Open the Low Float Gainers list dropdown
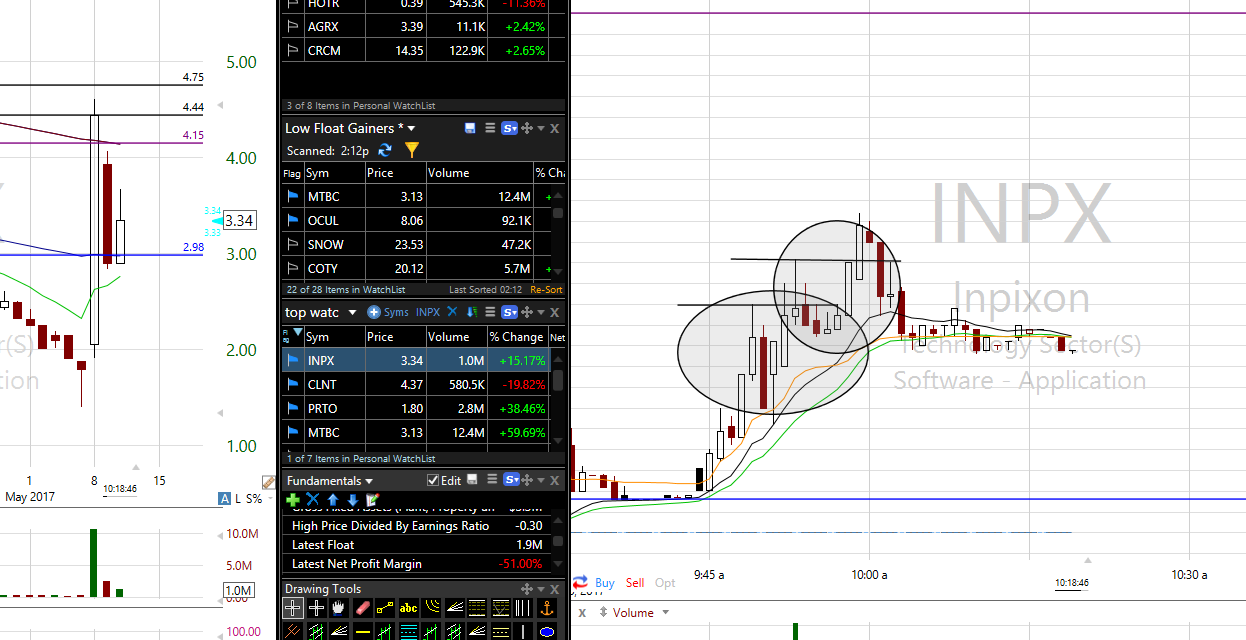Screen dimensions: 1246x640 [x=411, y=128]
